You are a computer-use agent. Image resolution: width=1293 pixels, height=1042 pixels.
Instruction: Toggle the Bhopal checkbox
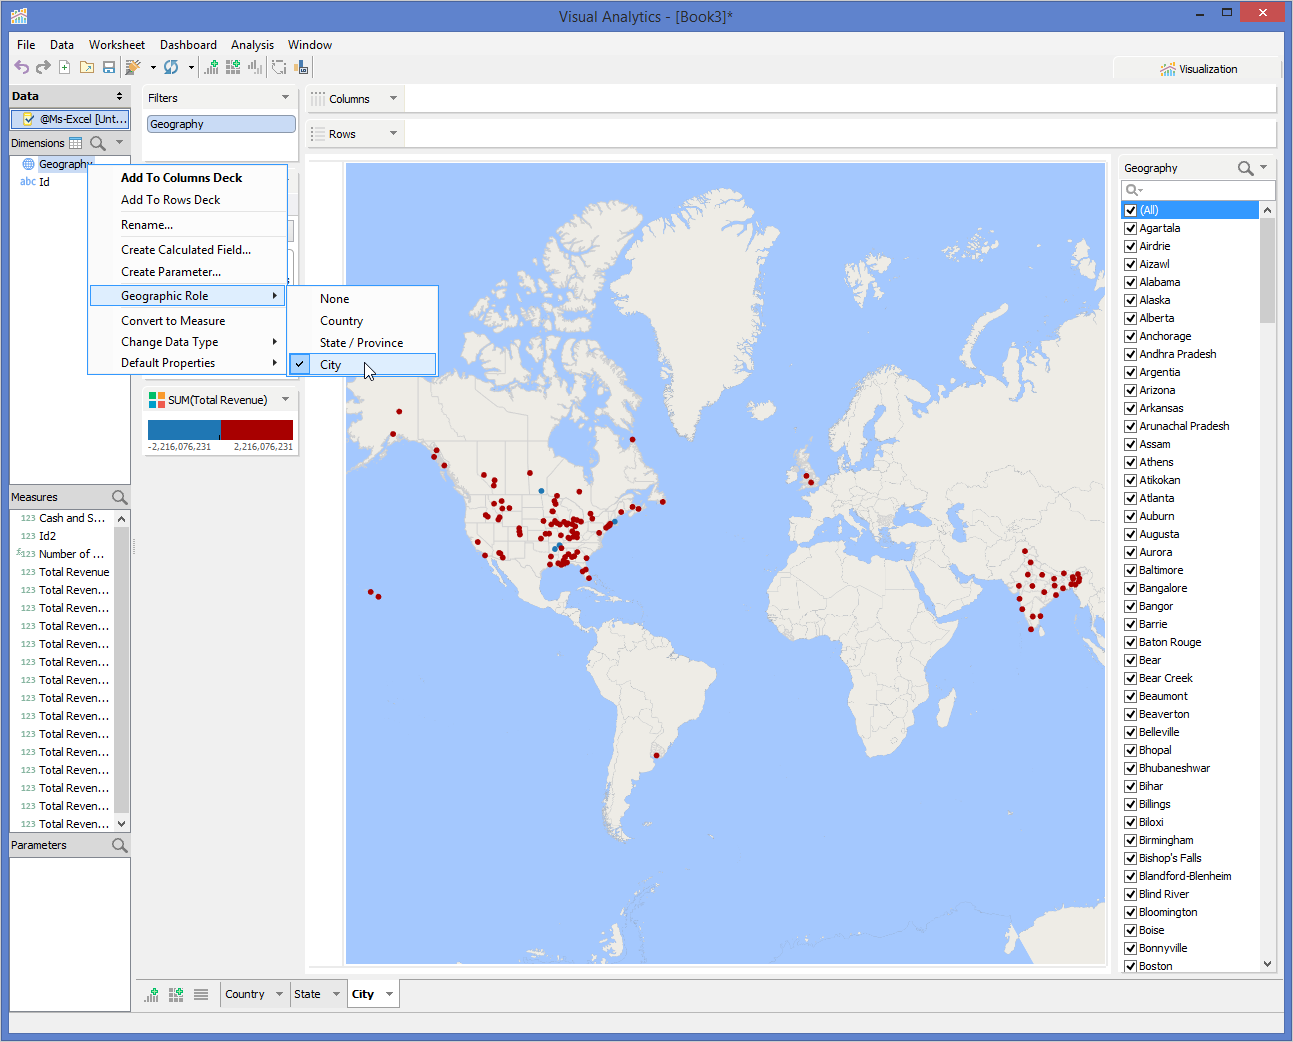pyautogui.click(x=1130, y=750)
